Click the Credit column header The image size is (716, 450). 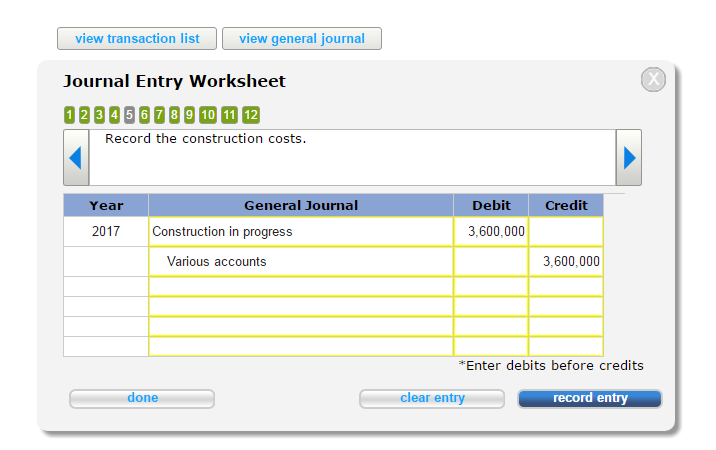pos(566,205)
